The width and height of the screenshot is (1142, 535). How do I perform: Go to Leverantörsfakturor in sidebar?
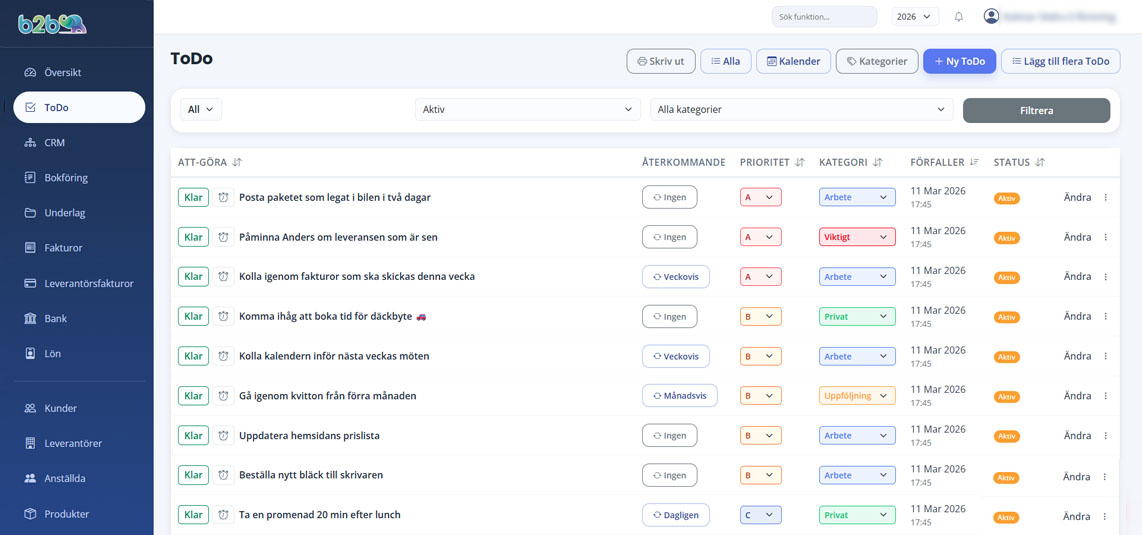[x=88, y=283]
